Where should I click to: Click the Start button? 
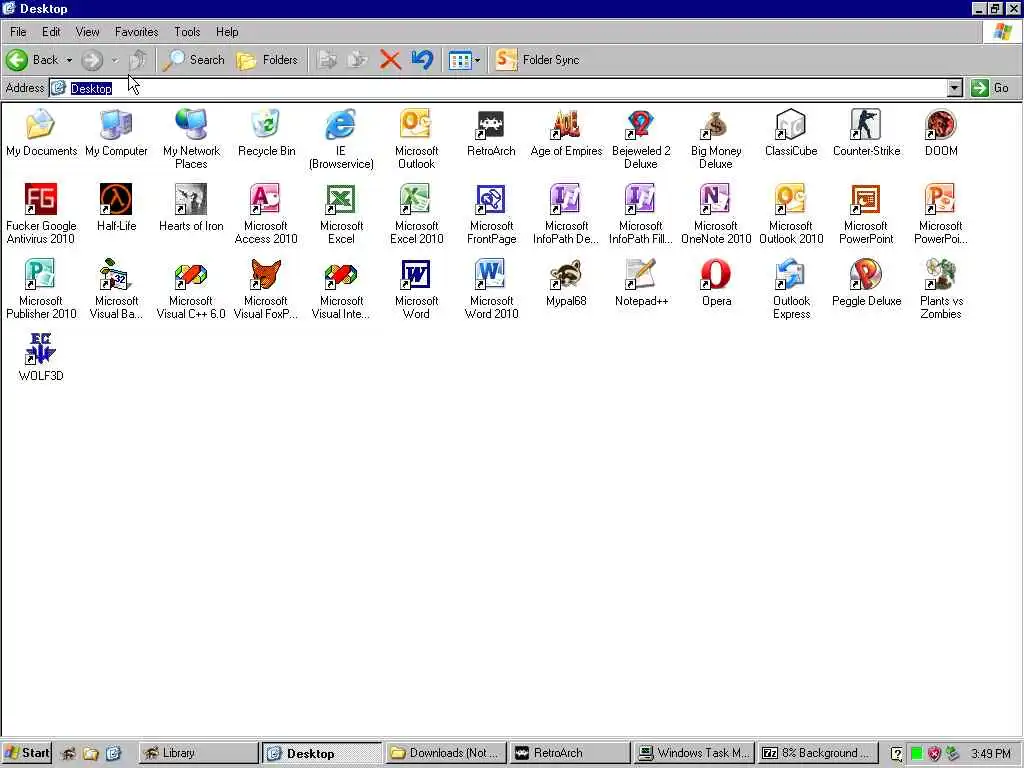click(27, 753)
